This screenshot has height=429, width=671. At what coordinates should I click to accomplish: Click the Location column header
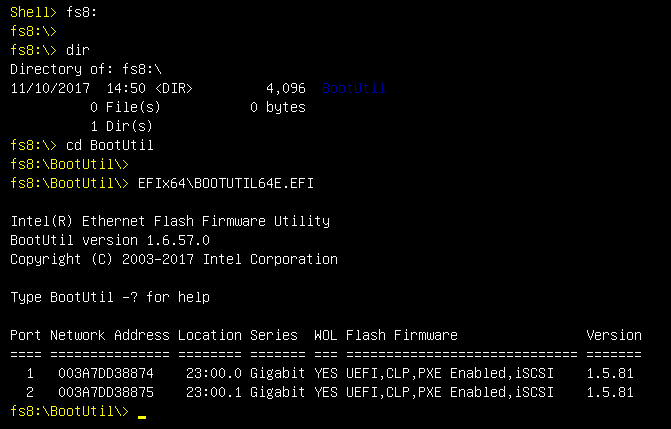coord(210,335)
